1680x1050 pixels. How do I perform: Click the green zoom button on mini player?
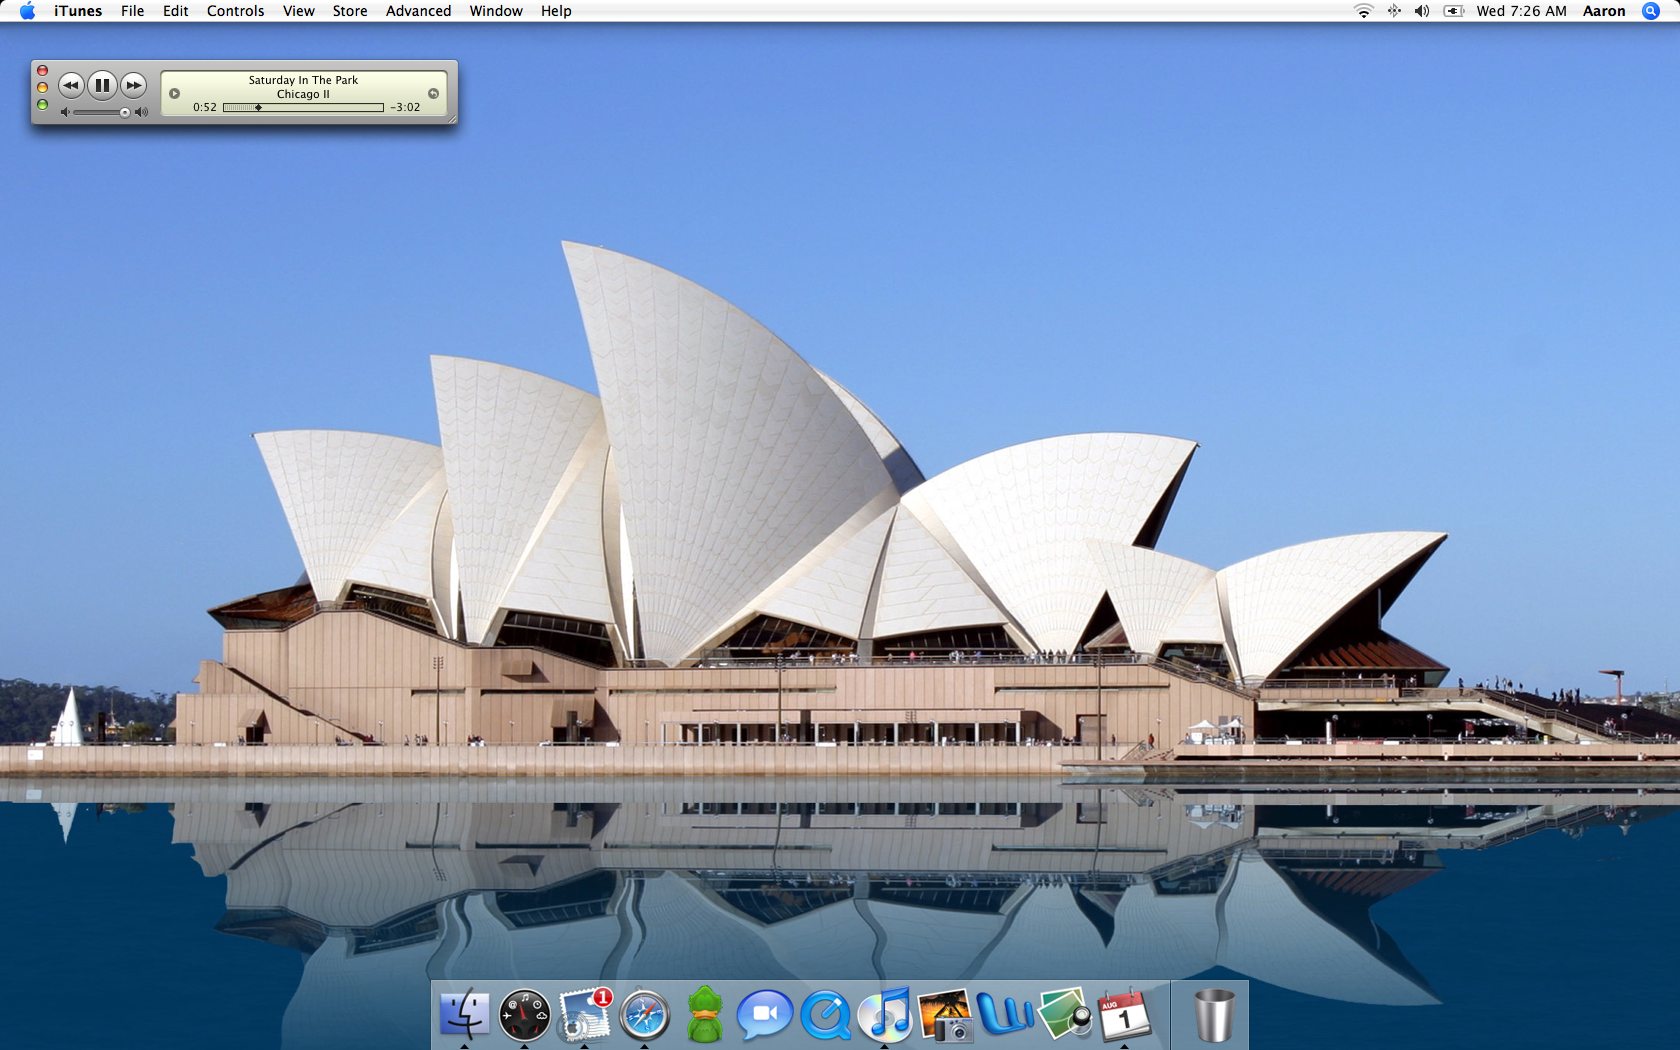42,105
